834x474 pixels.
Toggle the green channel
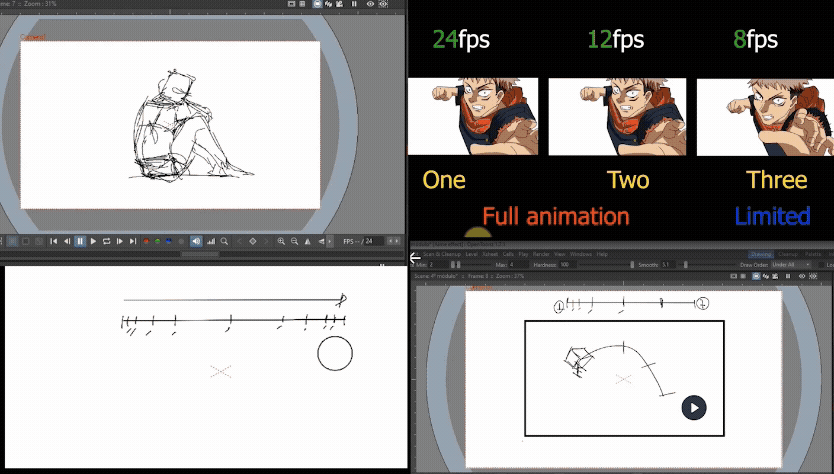point(157,241)
